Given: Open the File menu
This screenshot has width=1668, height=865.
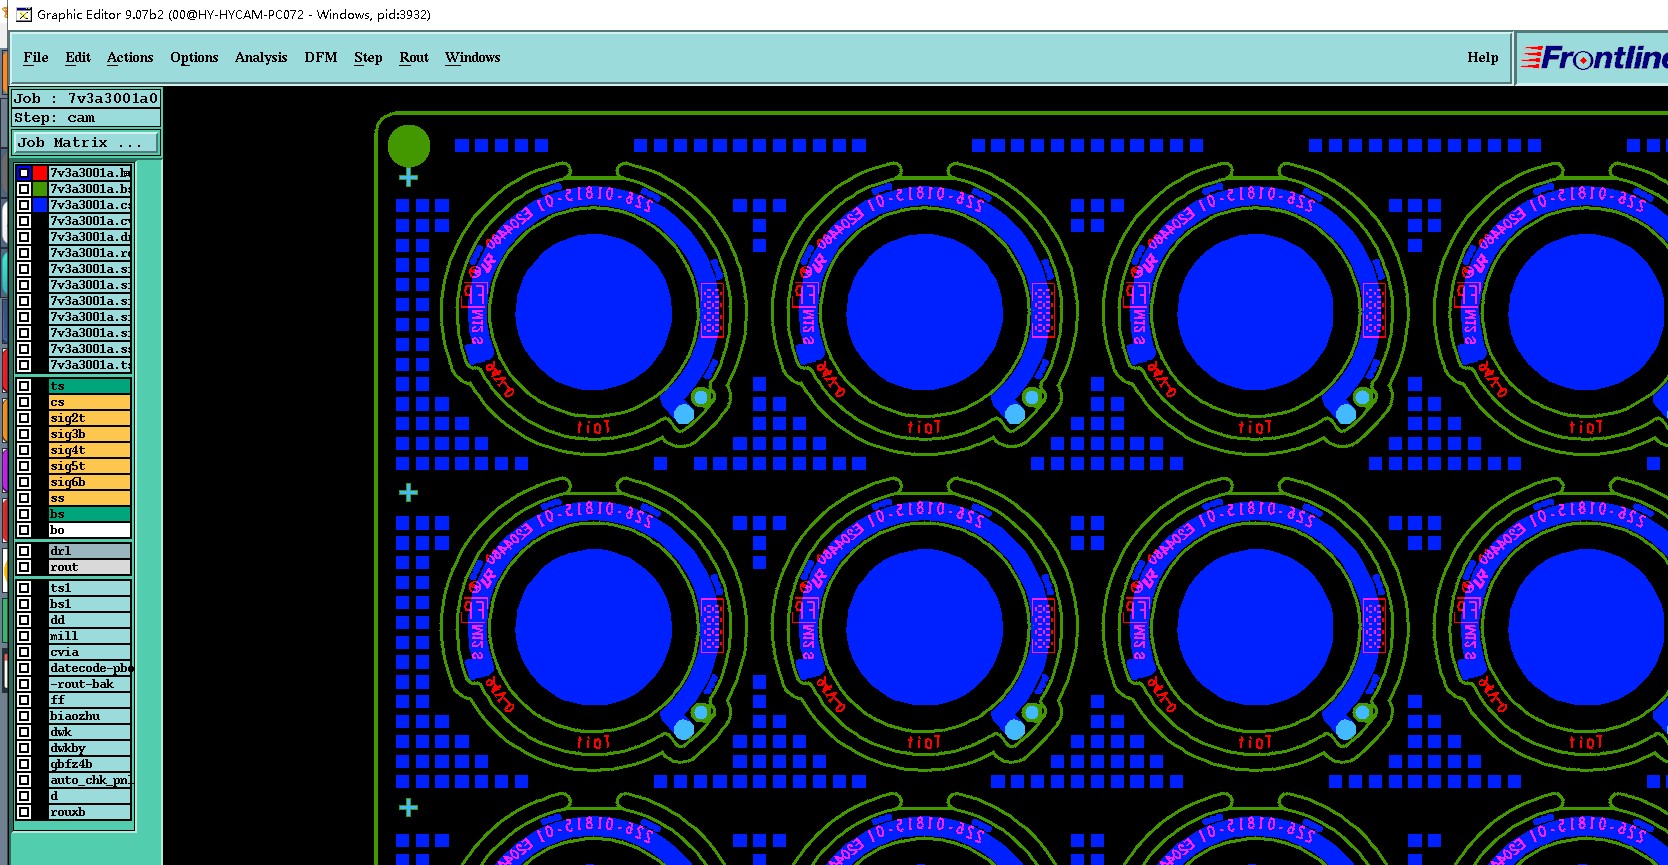Looking at the screenshot, I should [36, 57].
